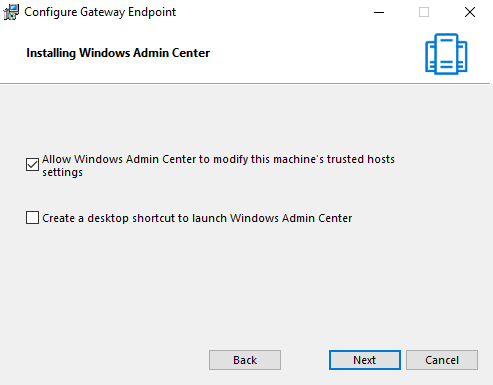Screen dimensions: 493x385
Task: Click the checkmark inside the ticked box
Action: point(32,165)
